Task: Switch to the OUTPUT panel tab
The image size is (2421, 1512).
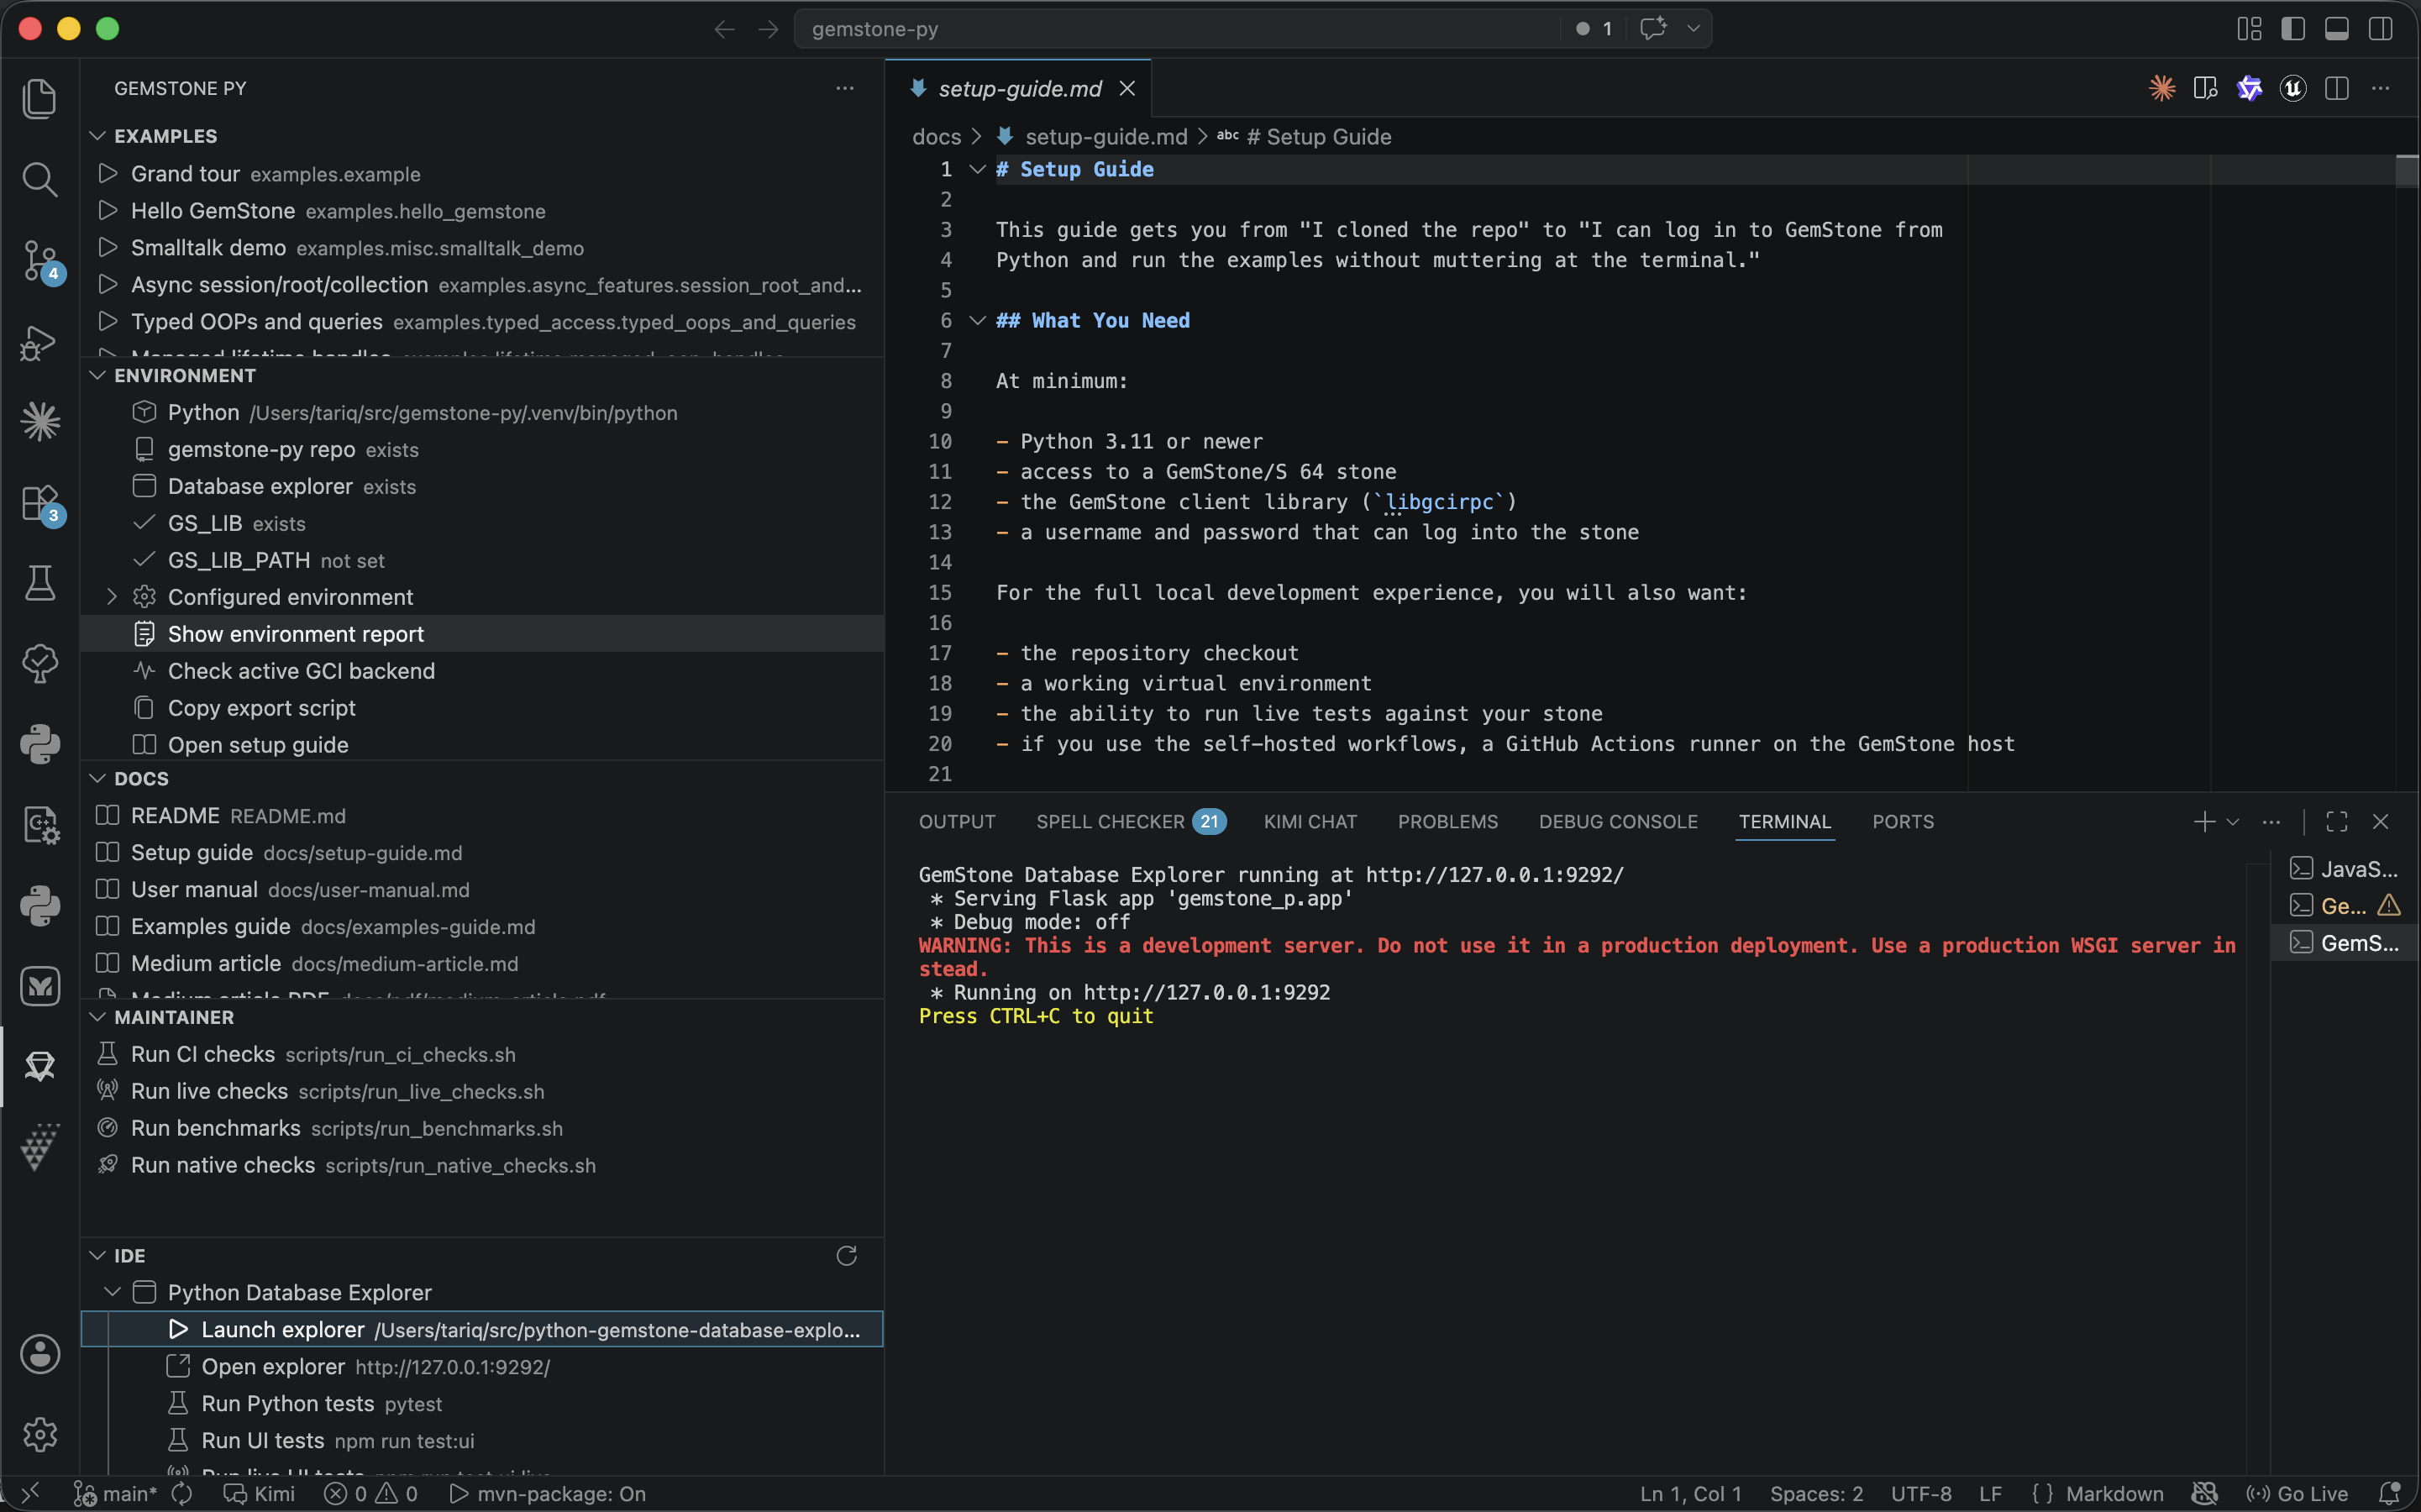Action: click(957, 821)
